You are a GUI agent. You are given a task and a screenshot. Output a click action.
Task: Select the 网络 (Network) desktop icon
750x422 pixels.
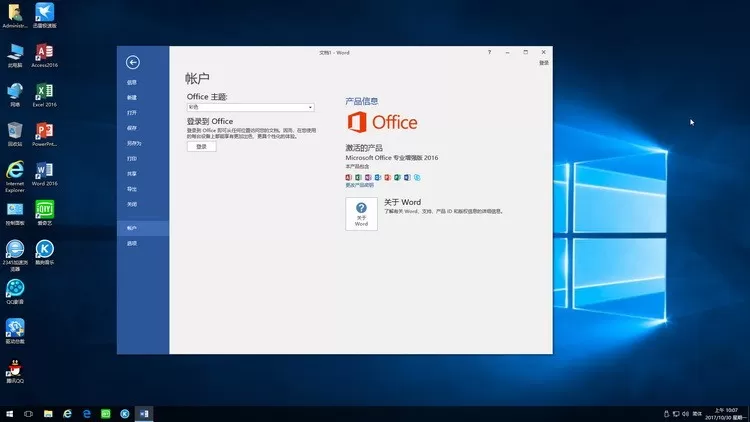[x=15, y=95]
